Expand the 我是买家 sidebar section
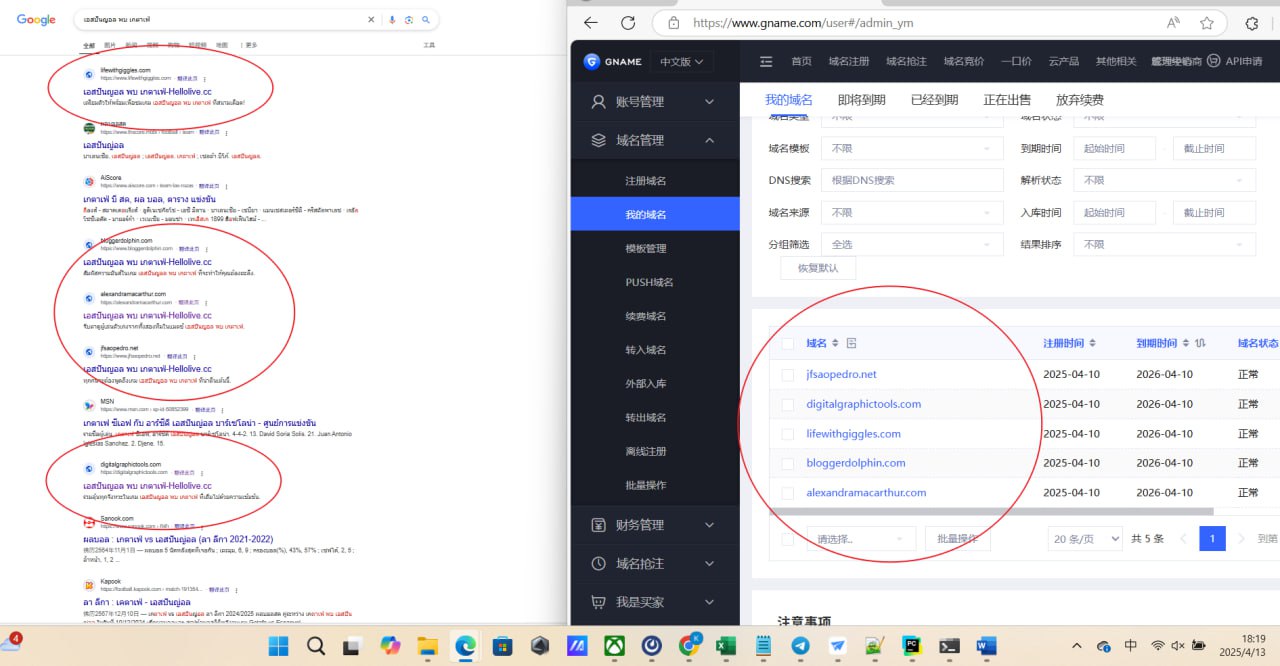The height and width of the screenshot is (666, 1280). point(654,602)
